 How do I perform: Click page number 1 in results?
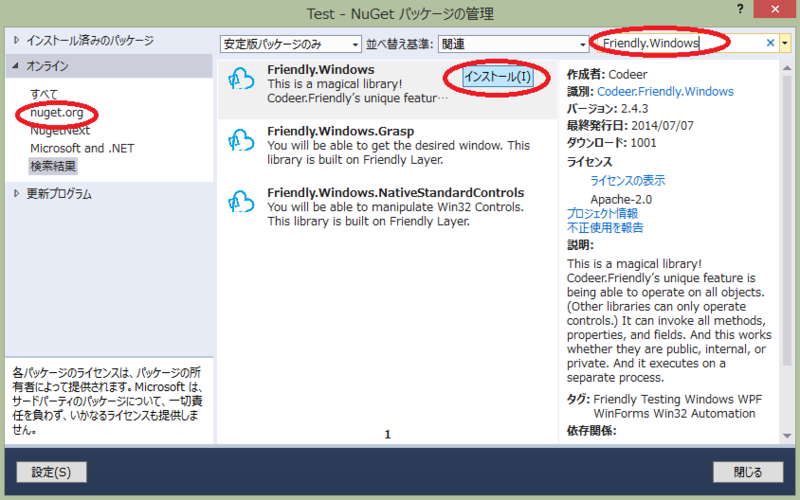pos(387,434)
